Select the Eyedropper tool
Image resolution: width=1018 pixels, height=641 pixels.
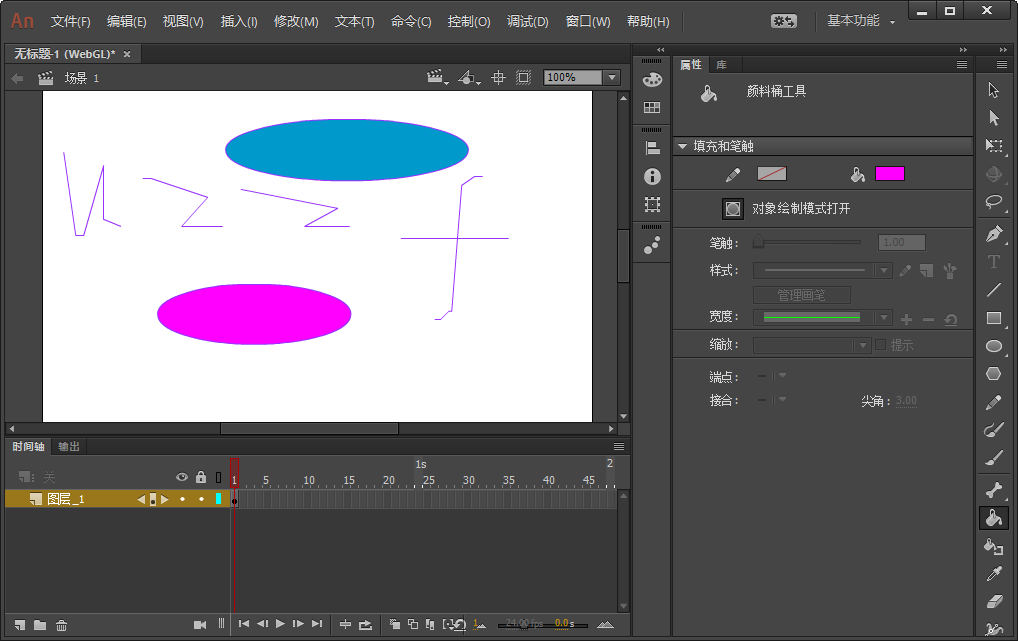pyautogui.click(x=994, y=575)
